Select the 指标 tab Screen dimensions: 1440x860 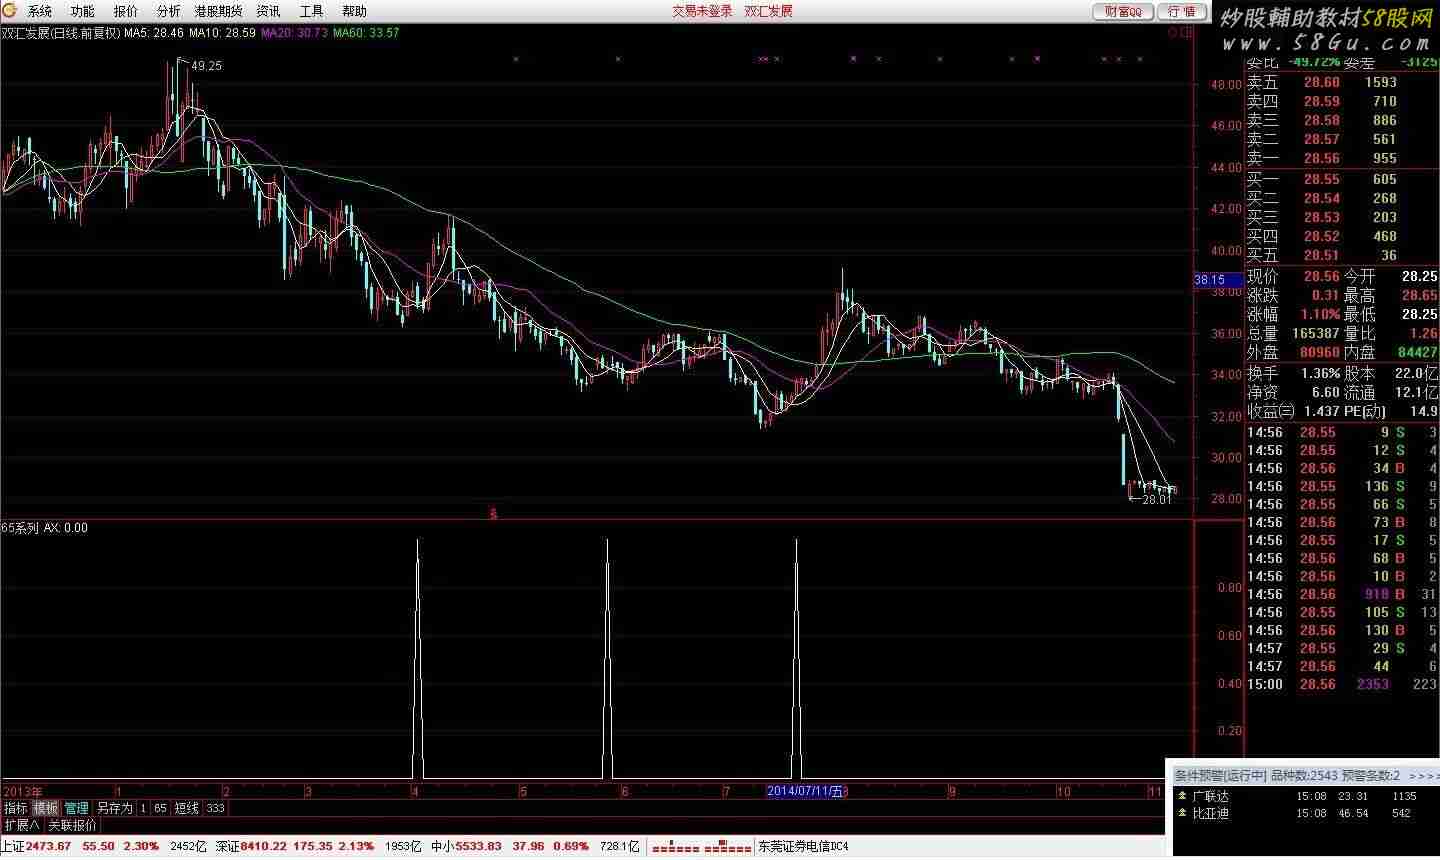point(16,808)
